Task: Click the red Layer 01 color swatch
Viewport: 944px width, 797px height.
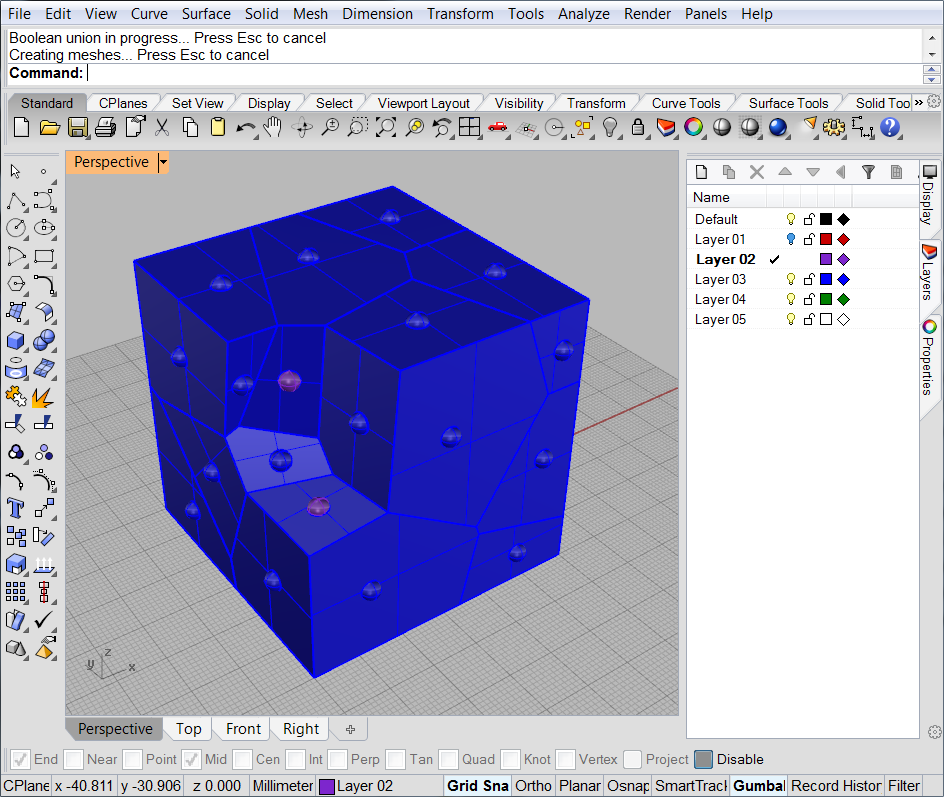Action: tap(826, 239)
